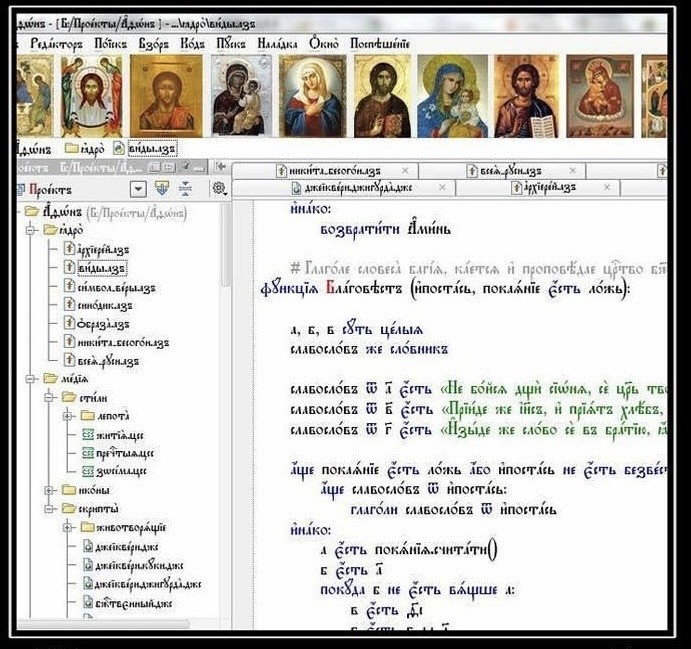The width and height of the screenshot is (691, 649).
Task: Expand the животворящие folder in tree
Action: (x=67, y=527)
